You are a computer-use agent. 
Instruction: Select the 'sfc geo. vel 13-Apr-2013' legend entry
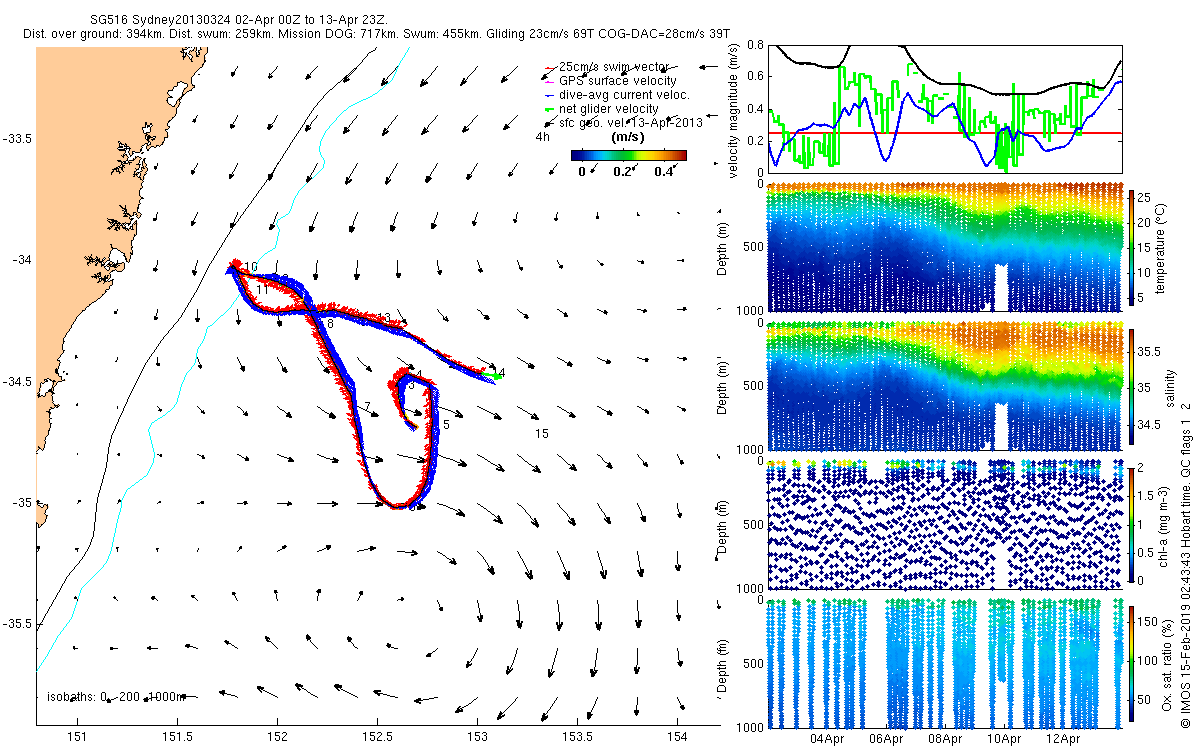623,123
